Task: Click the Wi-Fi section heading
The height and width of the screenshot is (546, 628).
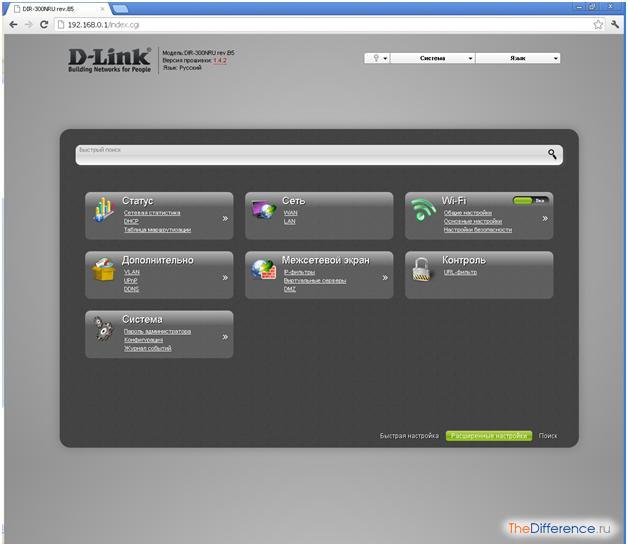Action: click(x=454, y=201)
